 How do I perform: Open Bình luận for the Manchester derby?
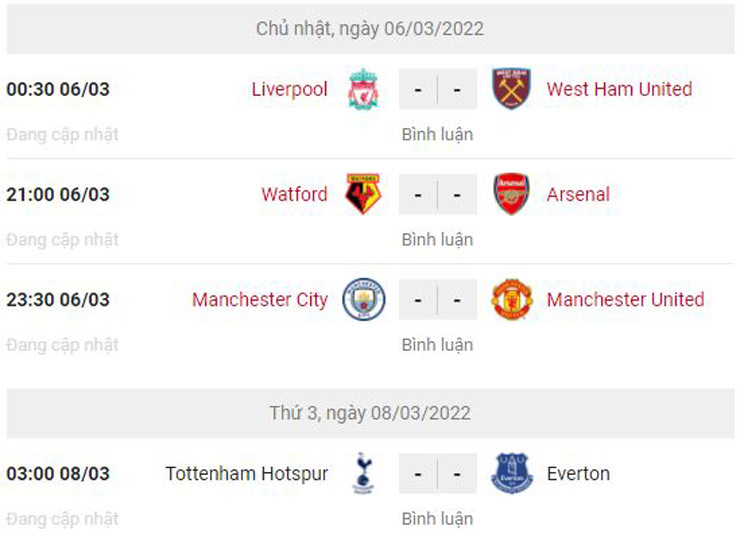(437, 345)
